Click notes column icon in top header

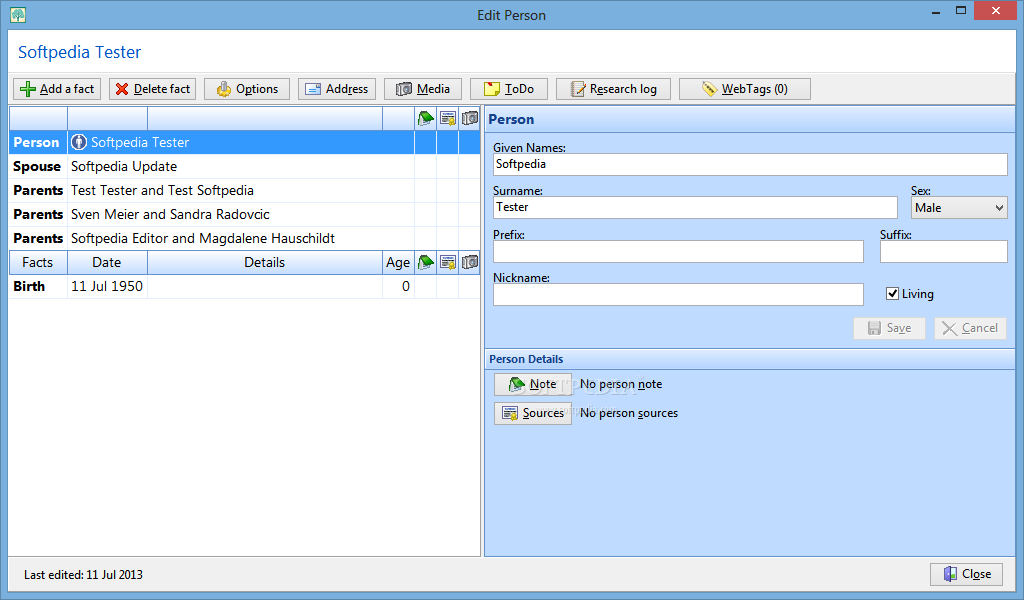[x=426, y=118]
